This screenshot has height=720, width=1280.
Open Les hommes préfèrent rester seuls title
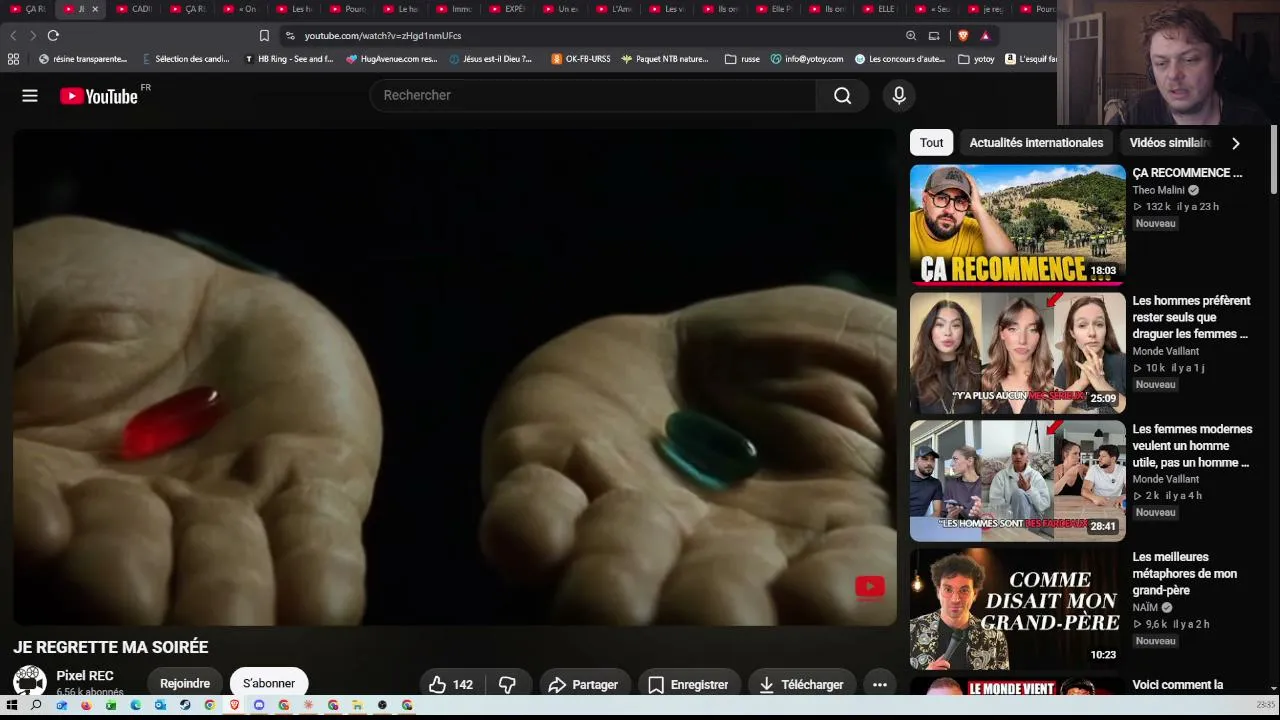click(1191, 317)
